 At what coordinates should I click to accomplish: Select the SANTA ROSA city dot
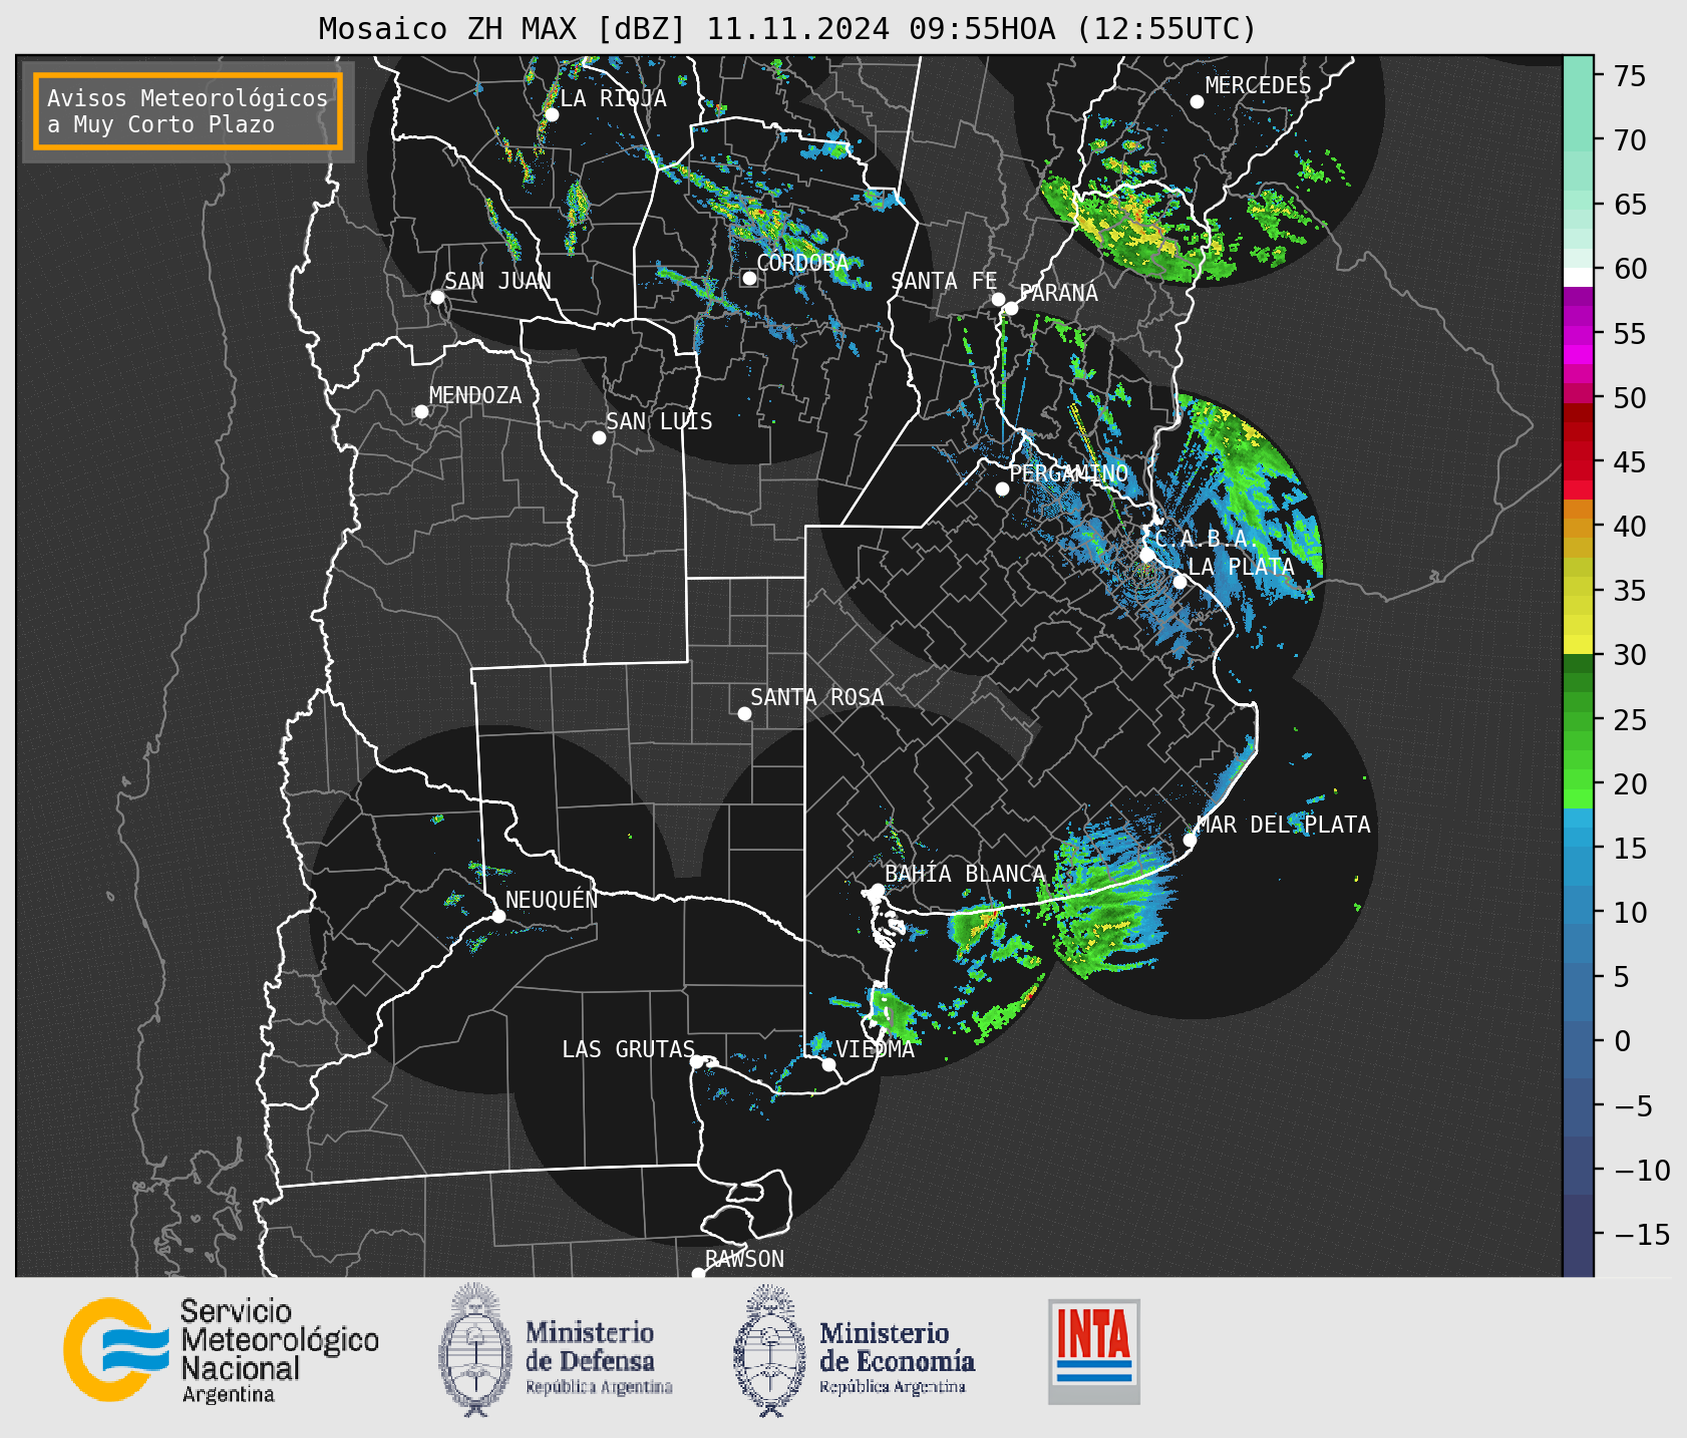(744, 714)
